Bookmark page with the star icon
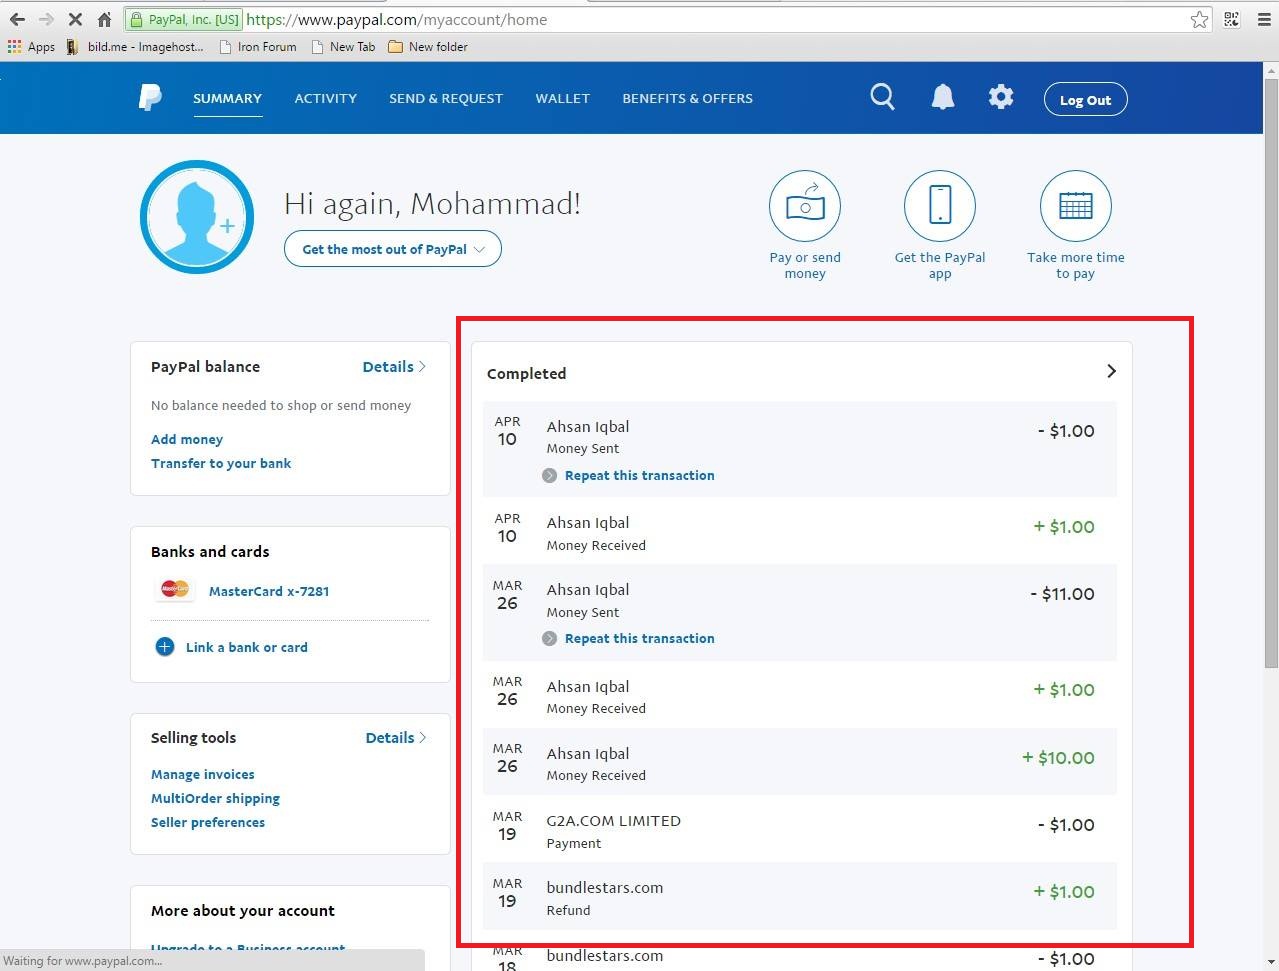 1199,19
